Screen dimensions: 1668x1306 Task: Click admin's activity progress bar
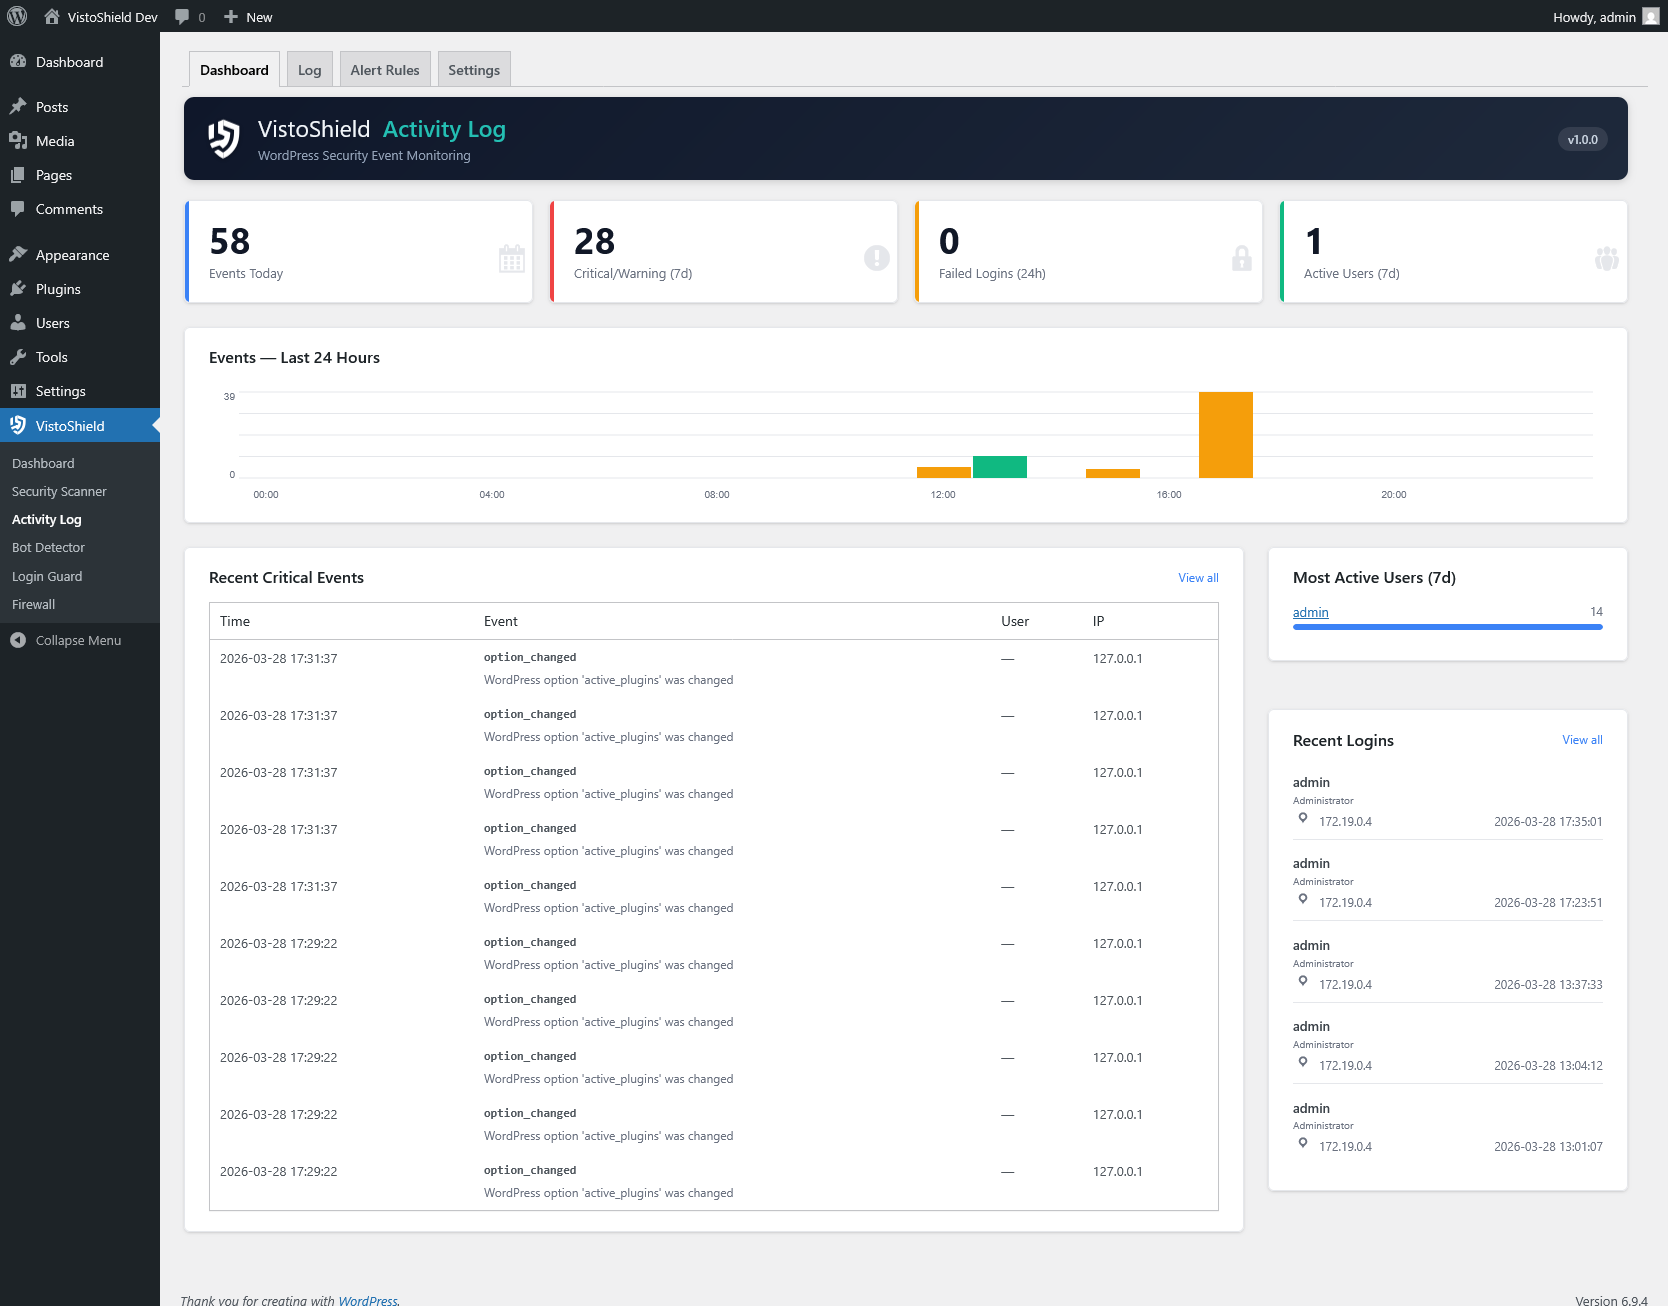pos(1446,627)
